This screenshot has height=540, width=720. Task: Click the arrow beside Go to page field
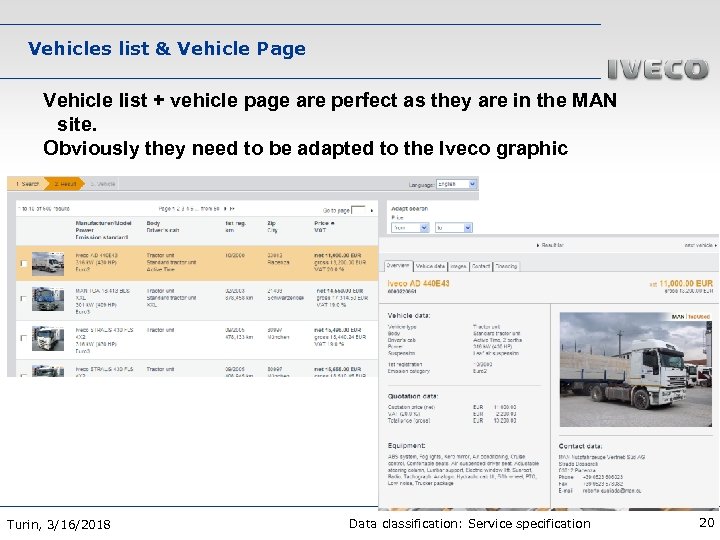371,211
